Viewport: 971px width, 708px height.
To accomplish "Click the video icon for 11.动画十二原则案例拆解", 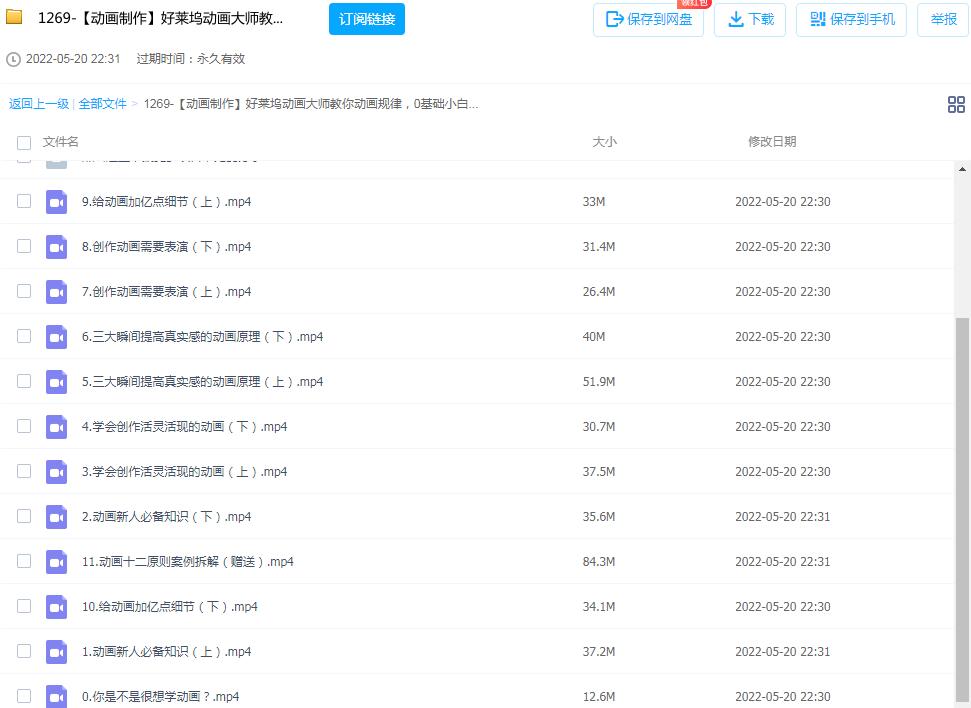I will point(56,562).
